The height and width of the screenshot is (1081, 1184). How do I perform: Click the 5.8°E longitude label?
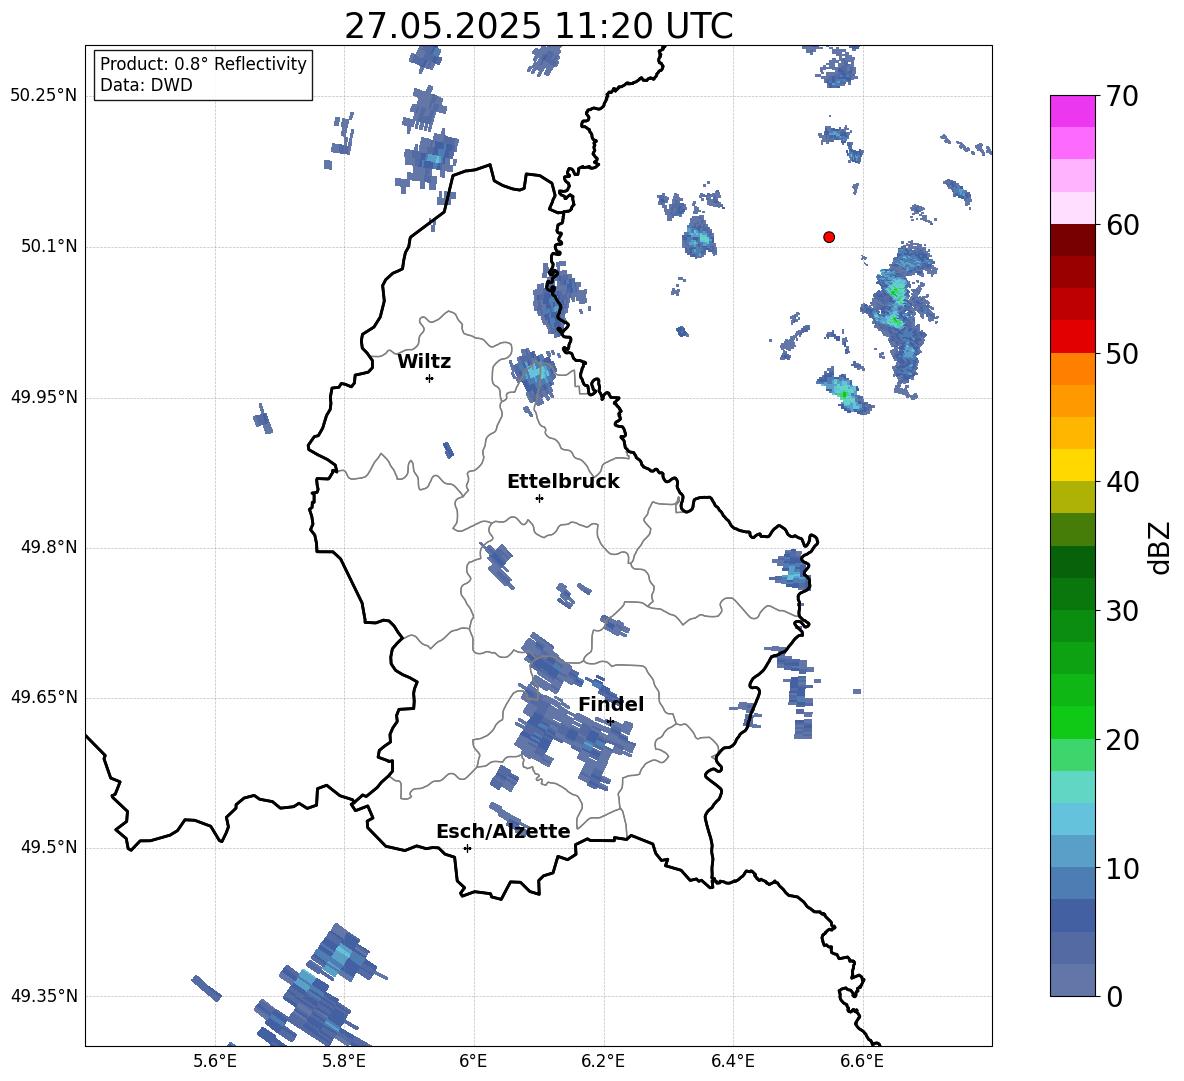344,1061
